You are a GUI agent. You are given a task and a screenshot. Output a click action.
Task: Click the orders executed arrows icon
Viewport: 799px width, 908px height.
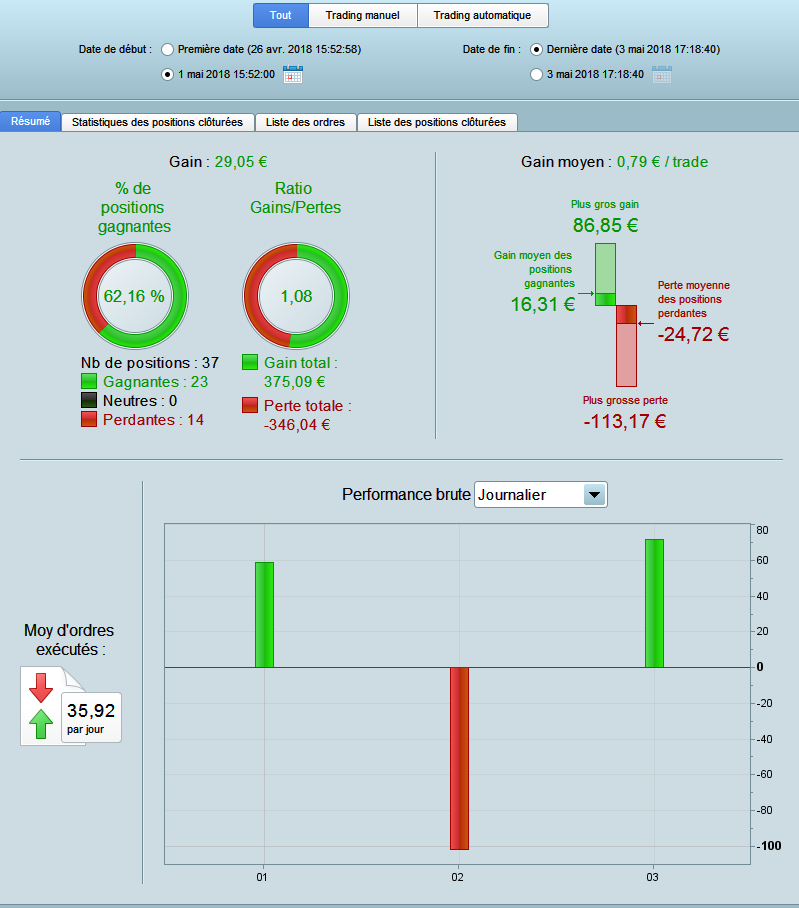coord(41,706)
